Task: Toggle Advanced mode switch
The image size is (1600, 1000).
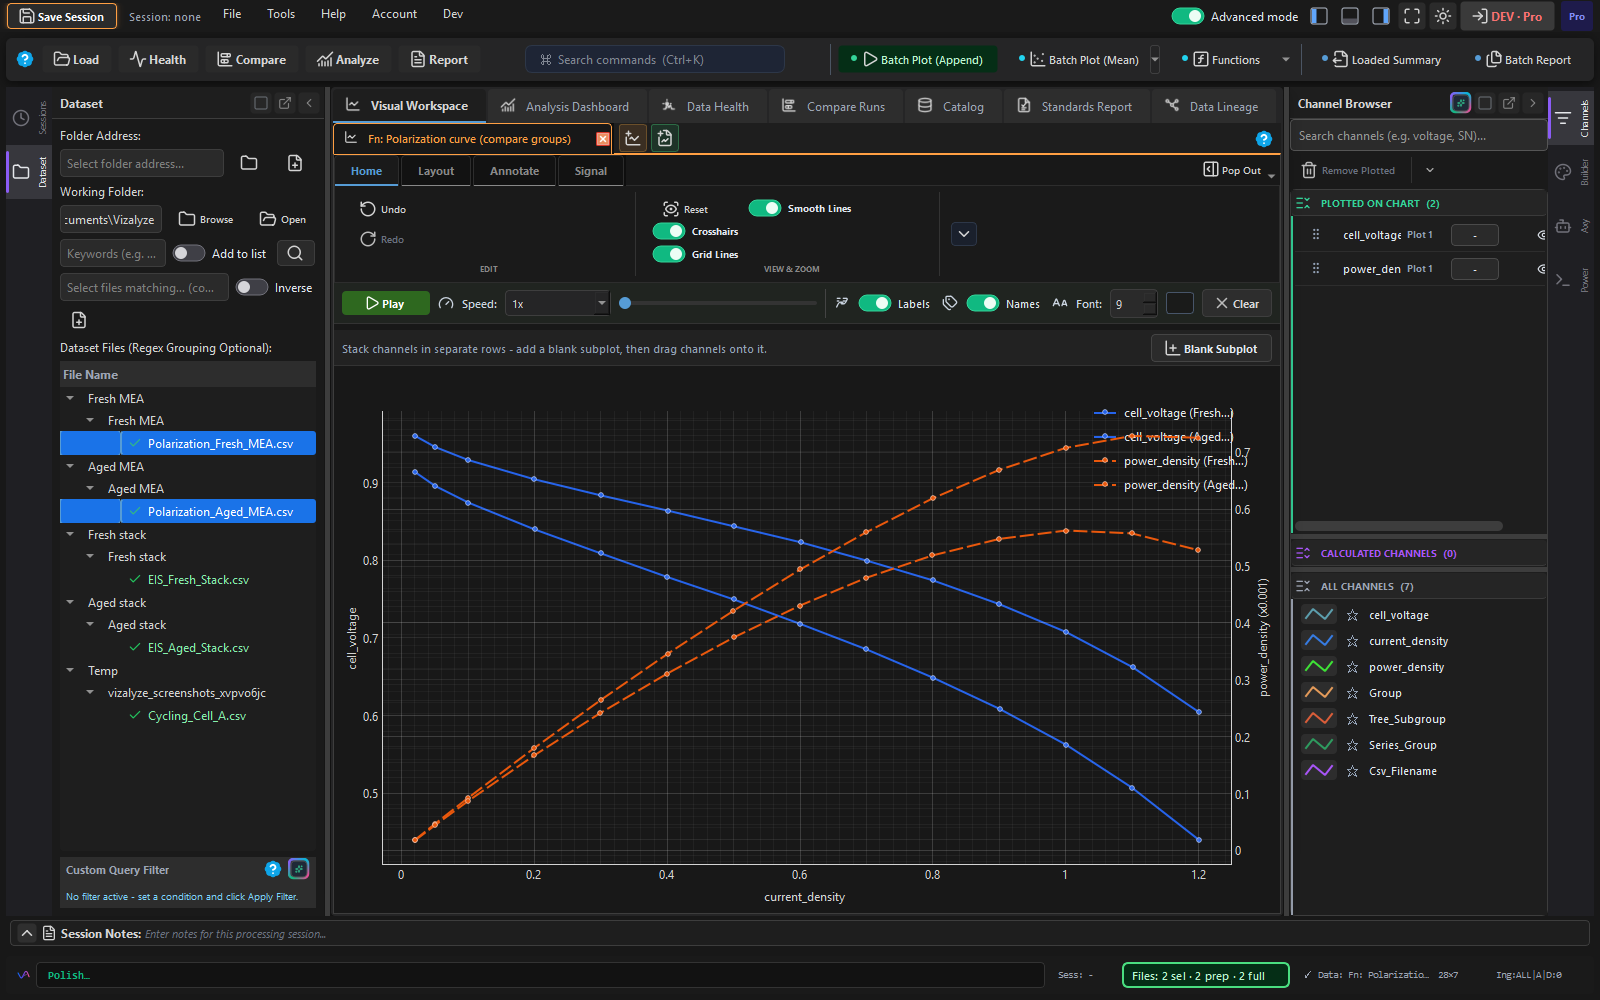Action: (1187, 16)
